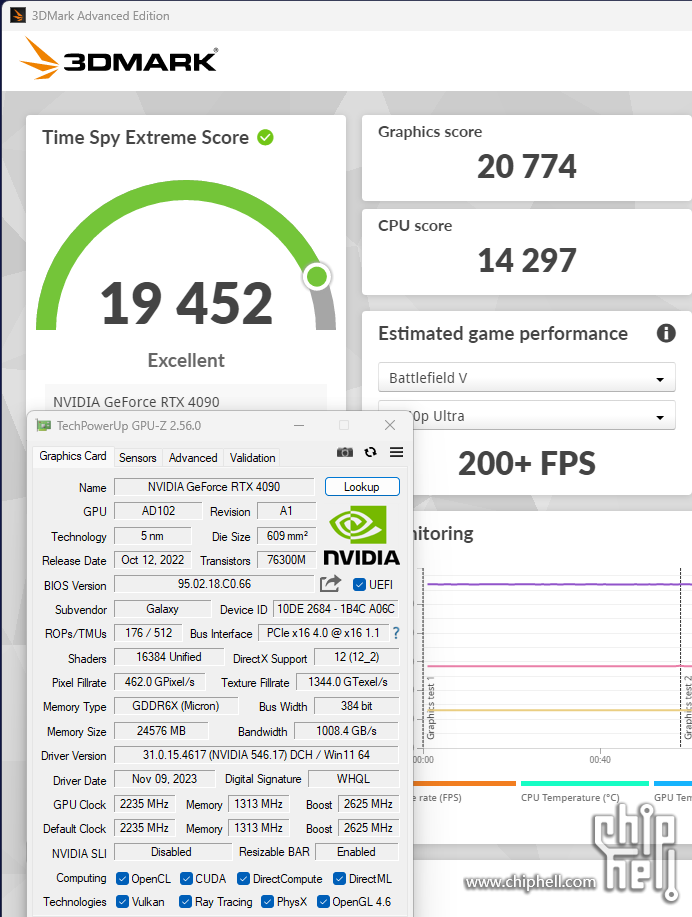This screenshot has width=692, height=917.
Task: Click the ROPs/TMUs 176 / 512 field
Action: pos(149,633)
